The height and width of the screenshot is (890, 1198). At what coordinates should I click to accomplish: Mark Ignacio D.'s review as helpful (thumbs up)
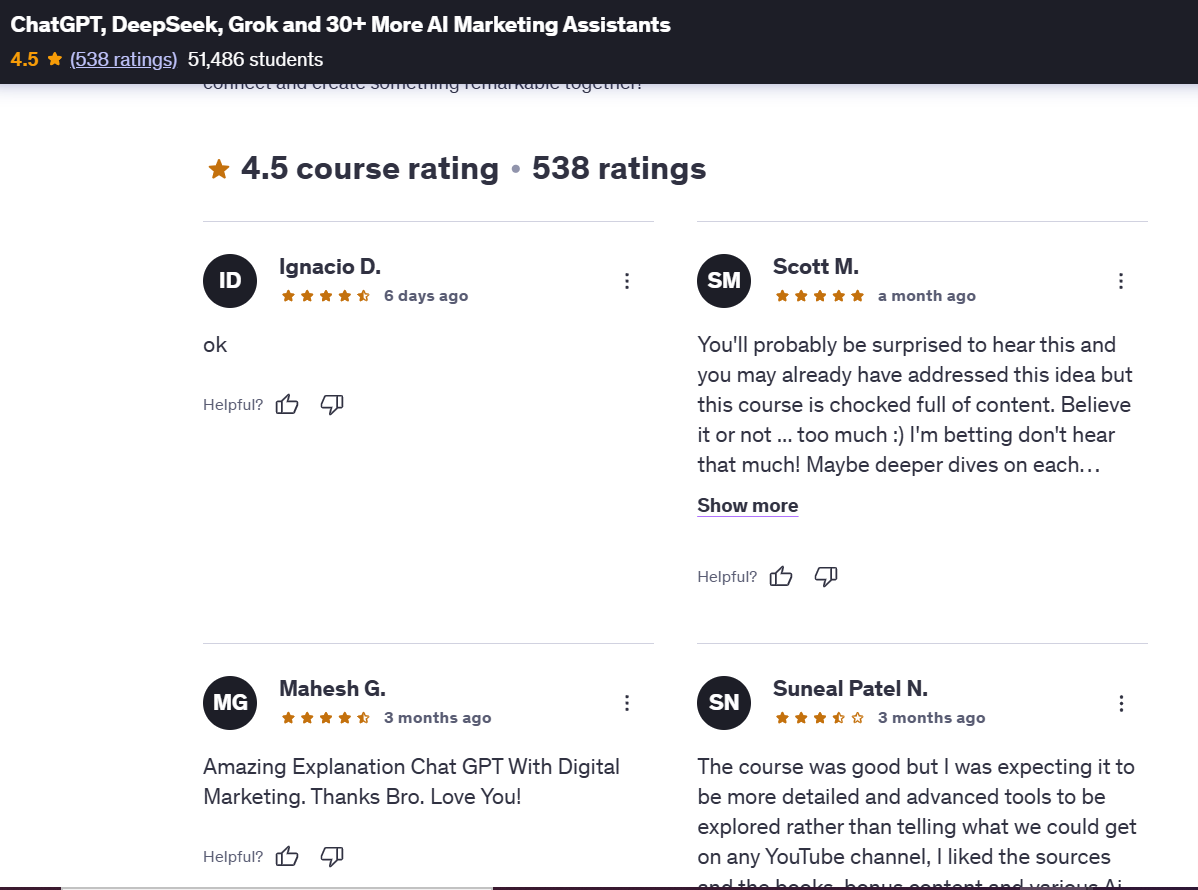coord(287,404)
